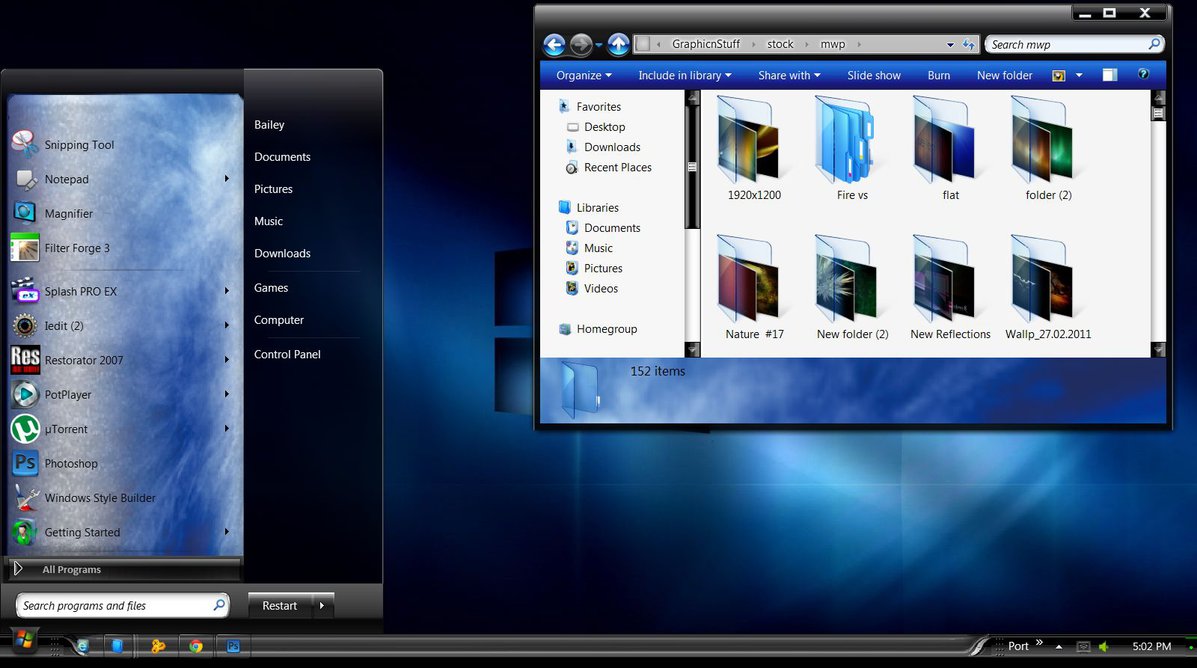Open Control Panel from Start menu
This screenshot has width=1197, height=668.
(287, 354)
